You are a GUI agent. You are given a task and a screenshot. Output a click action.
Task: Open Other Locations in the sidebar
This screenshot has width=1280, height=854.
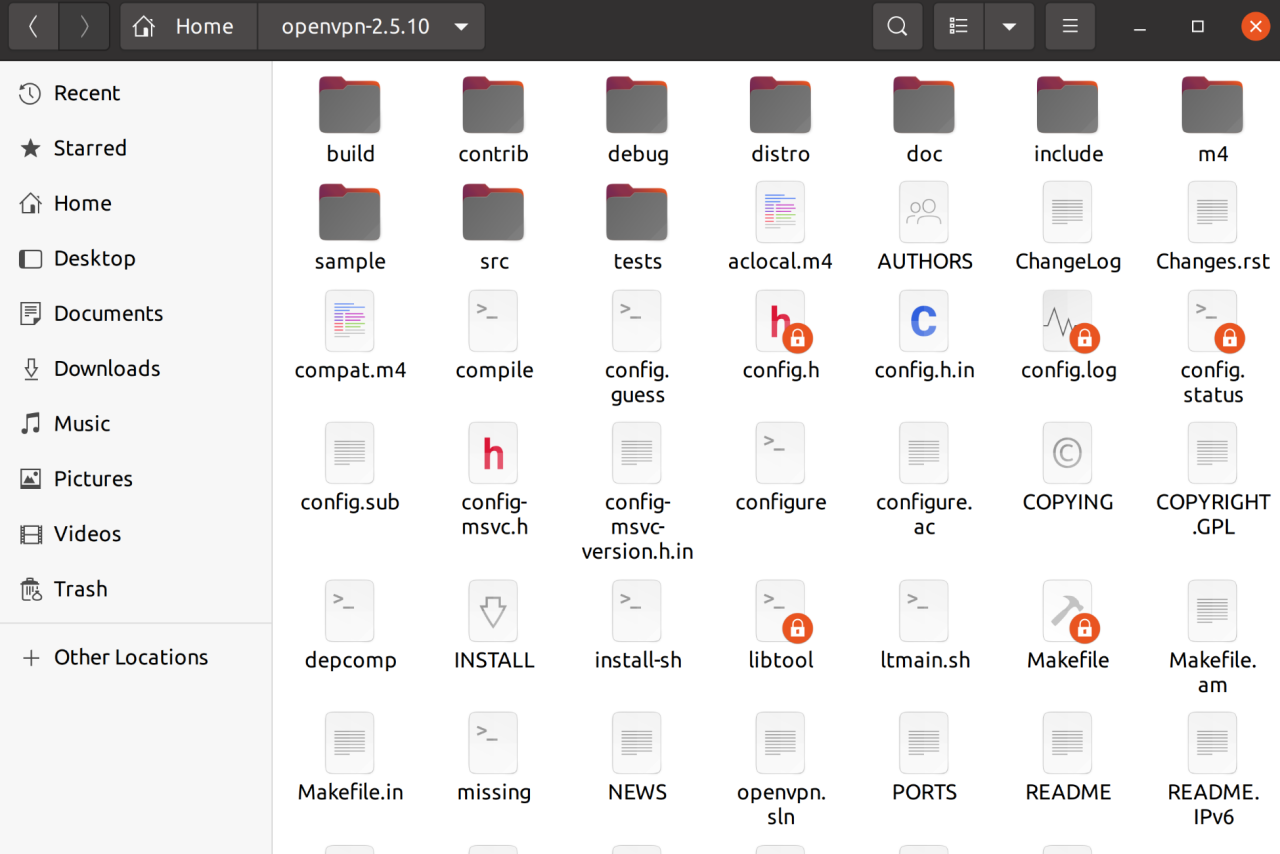click(x=136, y=657)
